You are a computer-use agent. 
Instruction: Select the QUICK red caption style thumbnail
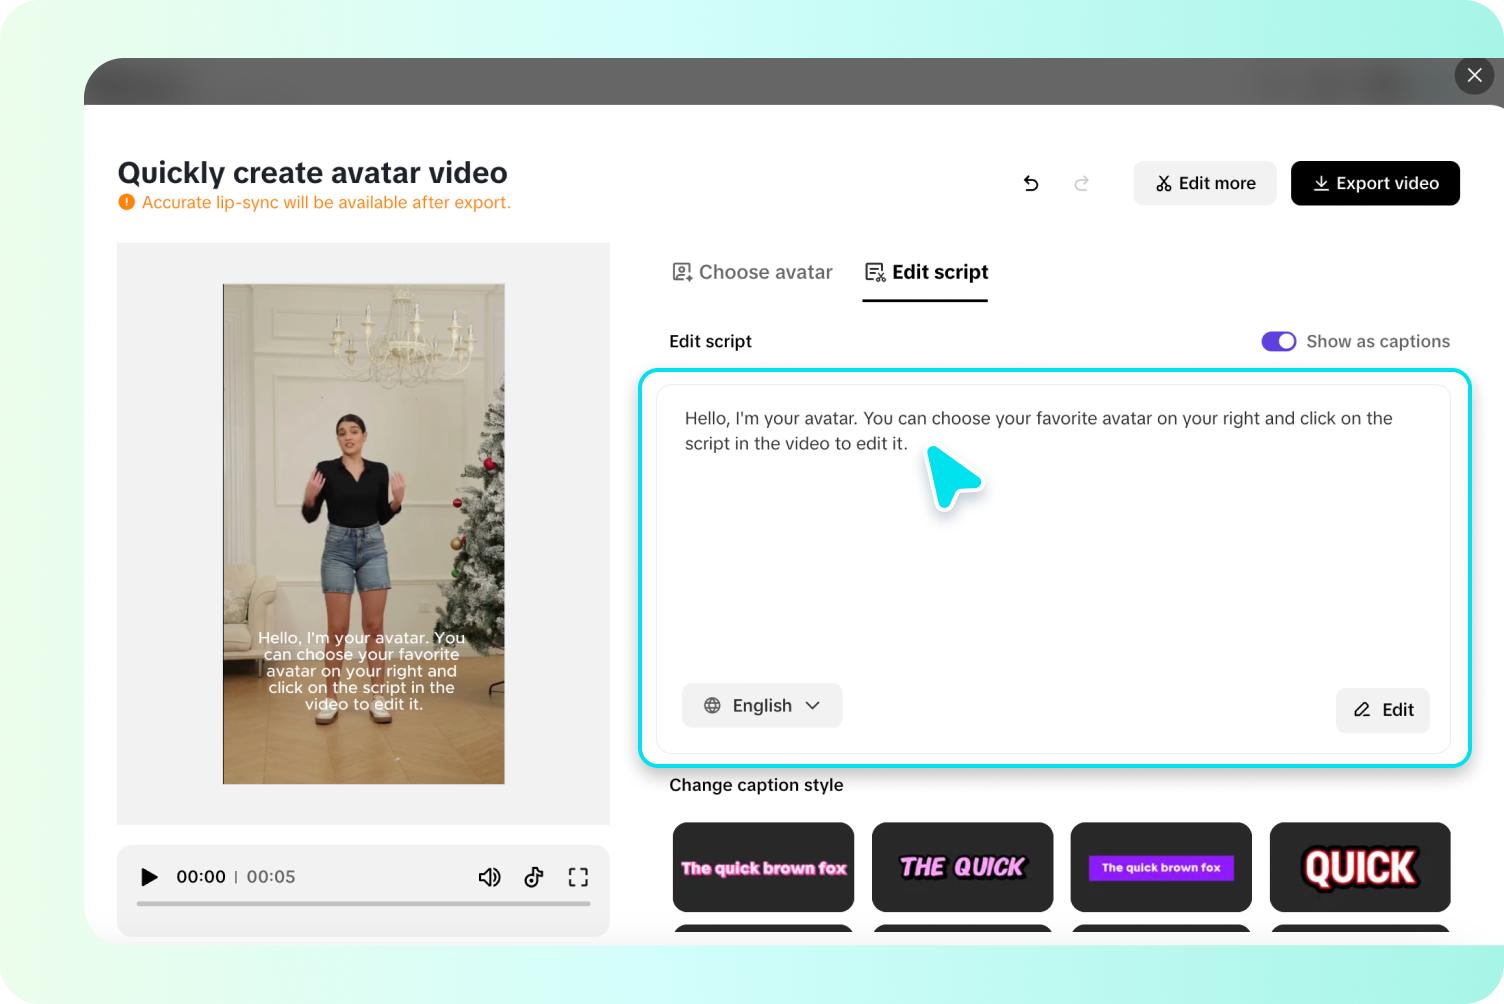pos(1360,867)
